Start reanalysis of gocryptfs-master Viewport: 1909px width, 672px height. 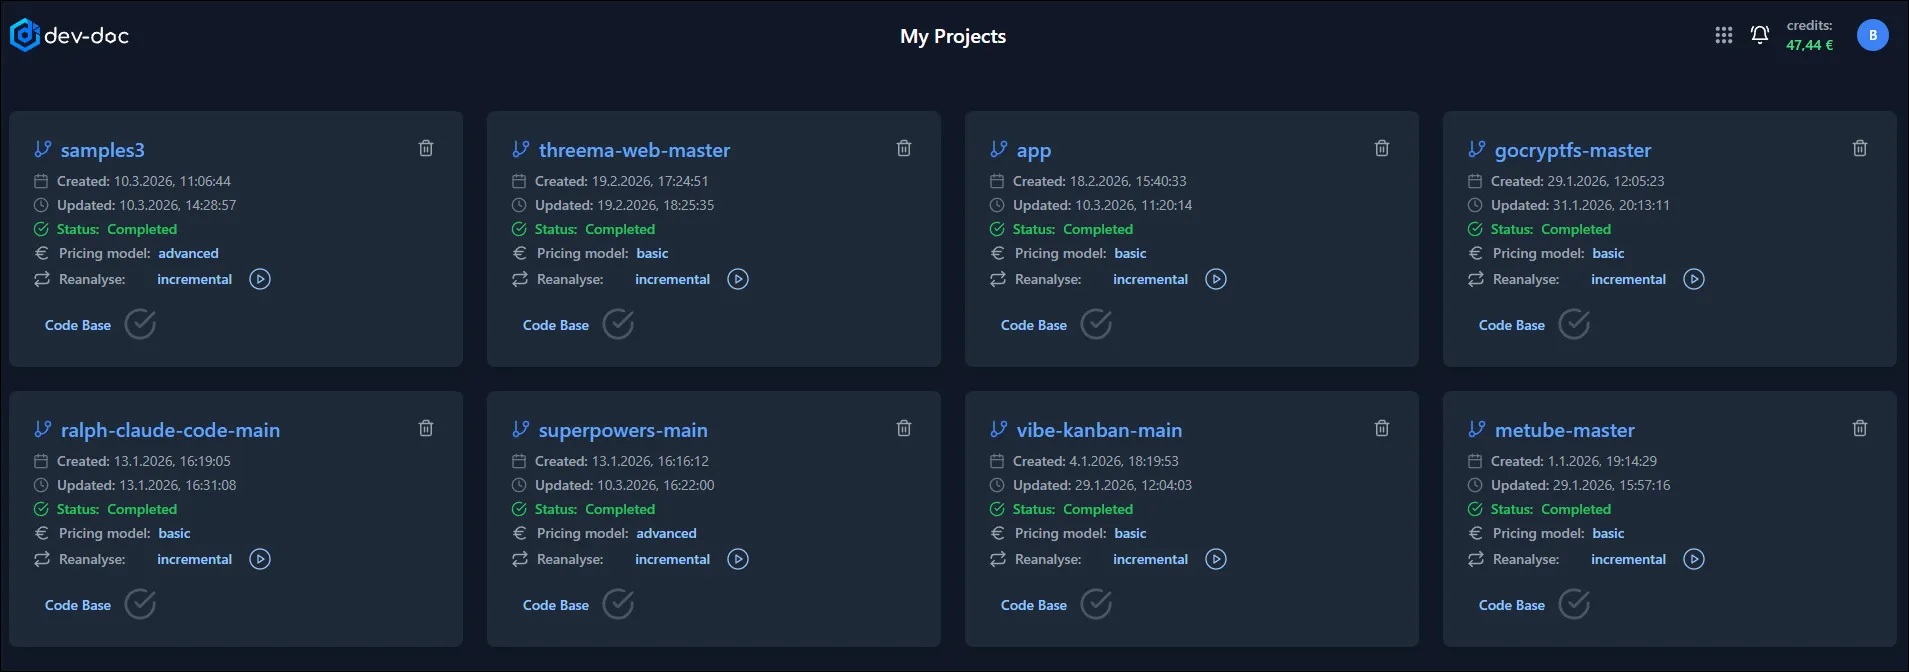[x=1694, y=279]
